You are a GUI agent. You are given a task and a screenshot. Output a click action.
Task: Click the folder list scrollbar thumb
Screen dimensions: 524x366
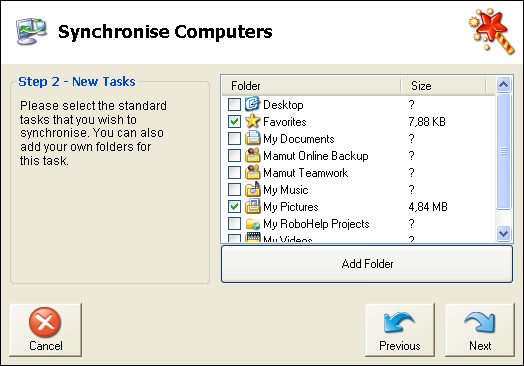coord(503,151)
